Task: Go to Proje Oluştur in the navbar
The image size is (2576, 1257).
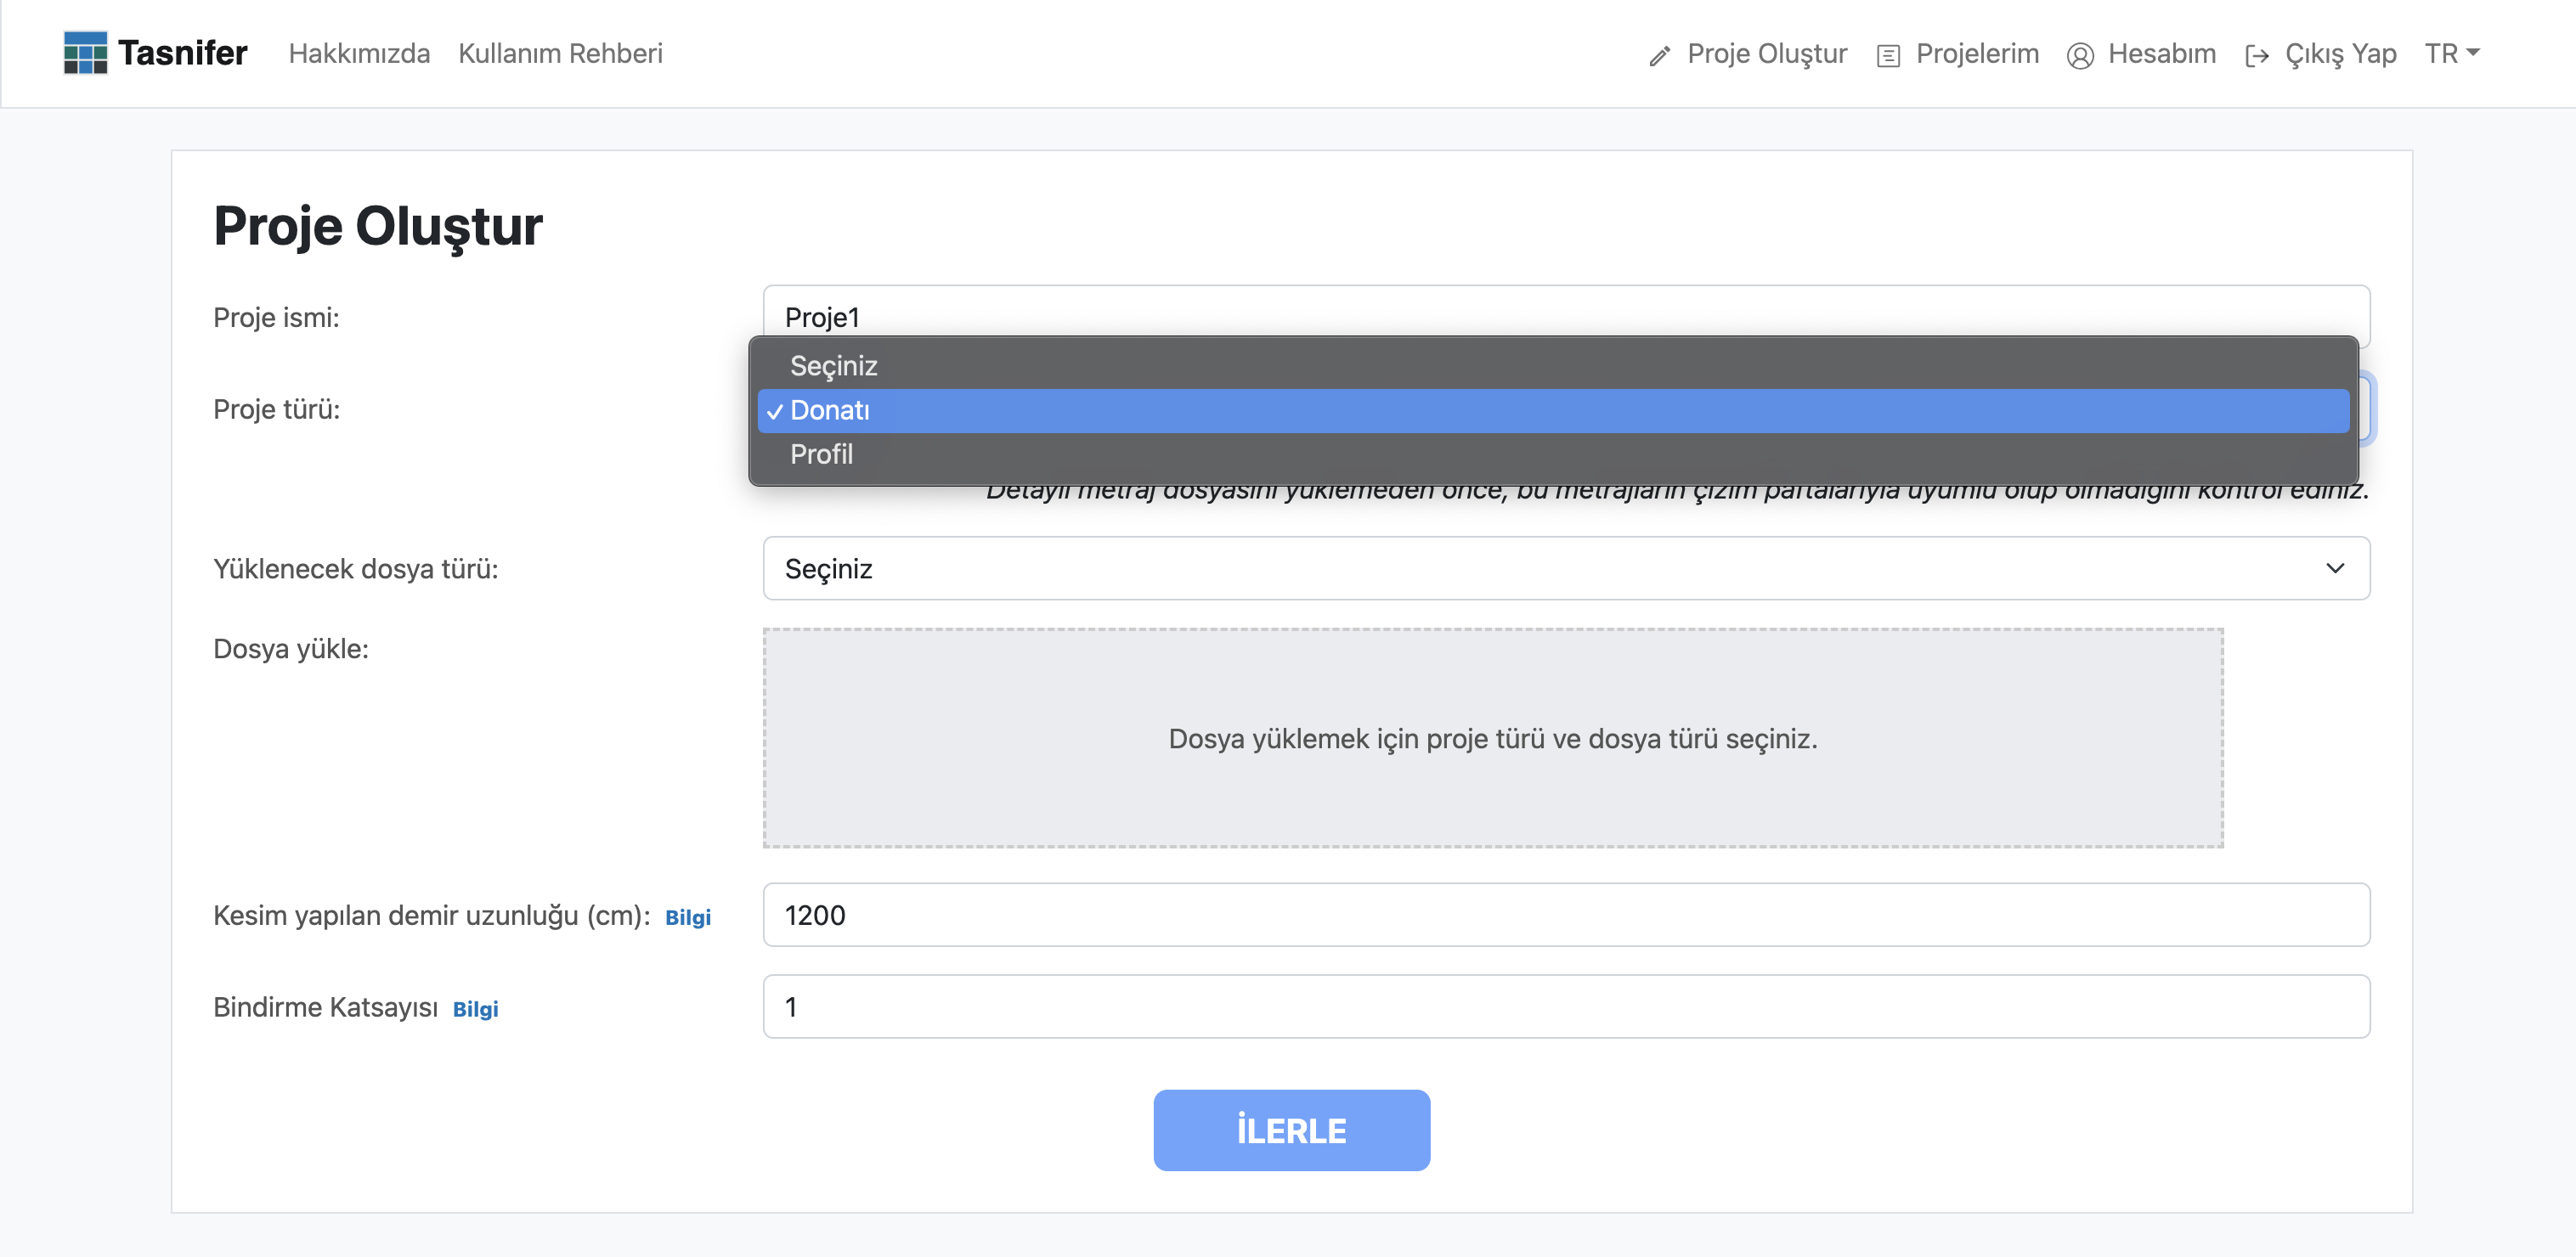Action: (x=1767, y=53)
